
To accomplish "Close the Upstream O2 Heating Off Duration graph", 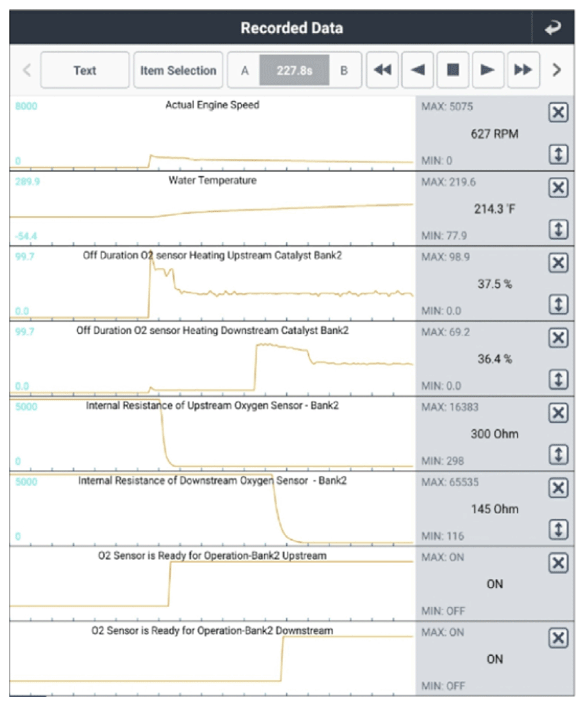I will [558, 262].
